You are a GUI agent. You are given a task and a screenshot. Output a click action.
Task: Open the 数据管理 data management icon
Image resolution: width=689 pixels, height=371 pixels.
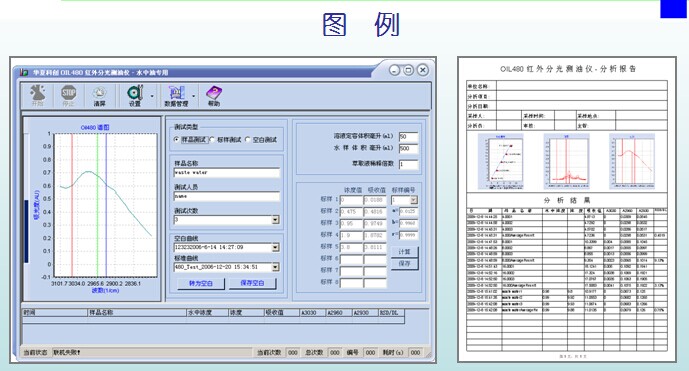coord(176,96)
